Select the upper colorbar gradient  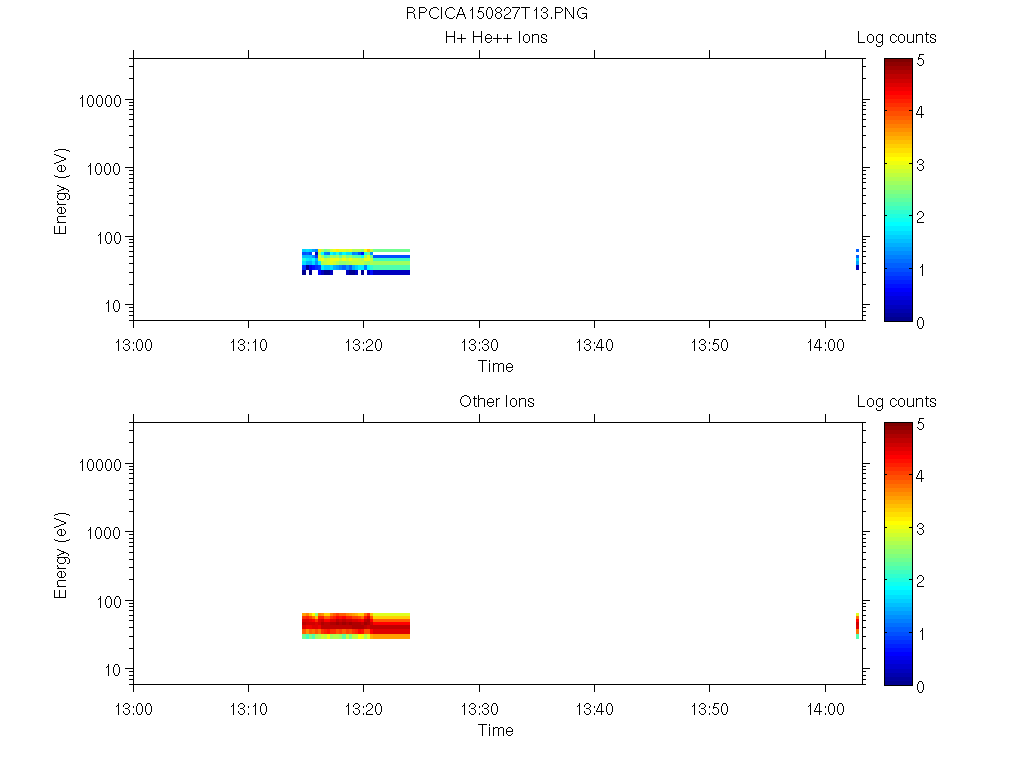tap(898, 189)
